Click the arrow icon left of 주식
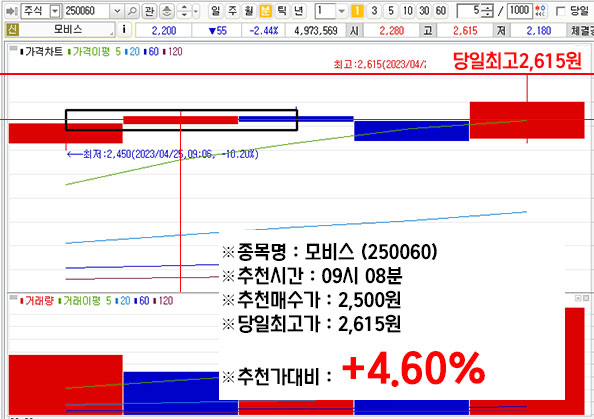Viewport: 594px width, 419px height. coord(11,11)
